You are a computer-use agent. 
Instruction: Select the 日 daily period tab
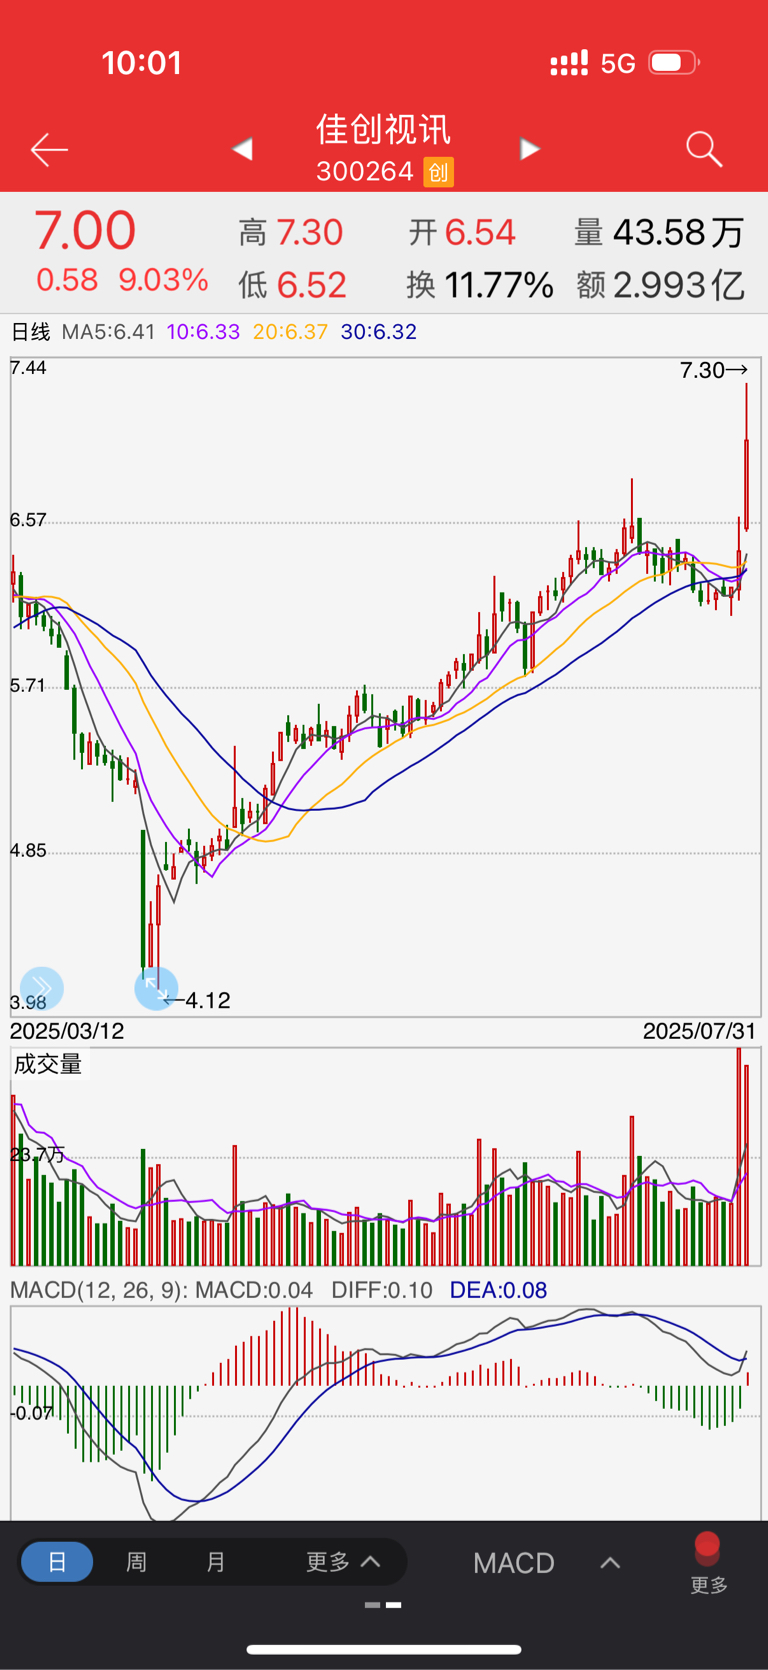click(x=57, y=1562)
